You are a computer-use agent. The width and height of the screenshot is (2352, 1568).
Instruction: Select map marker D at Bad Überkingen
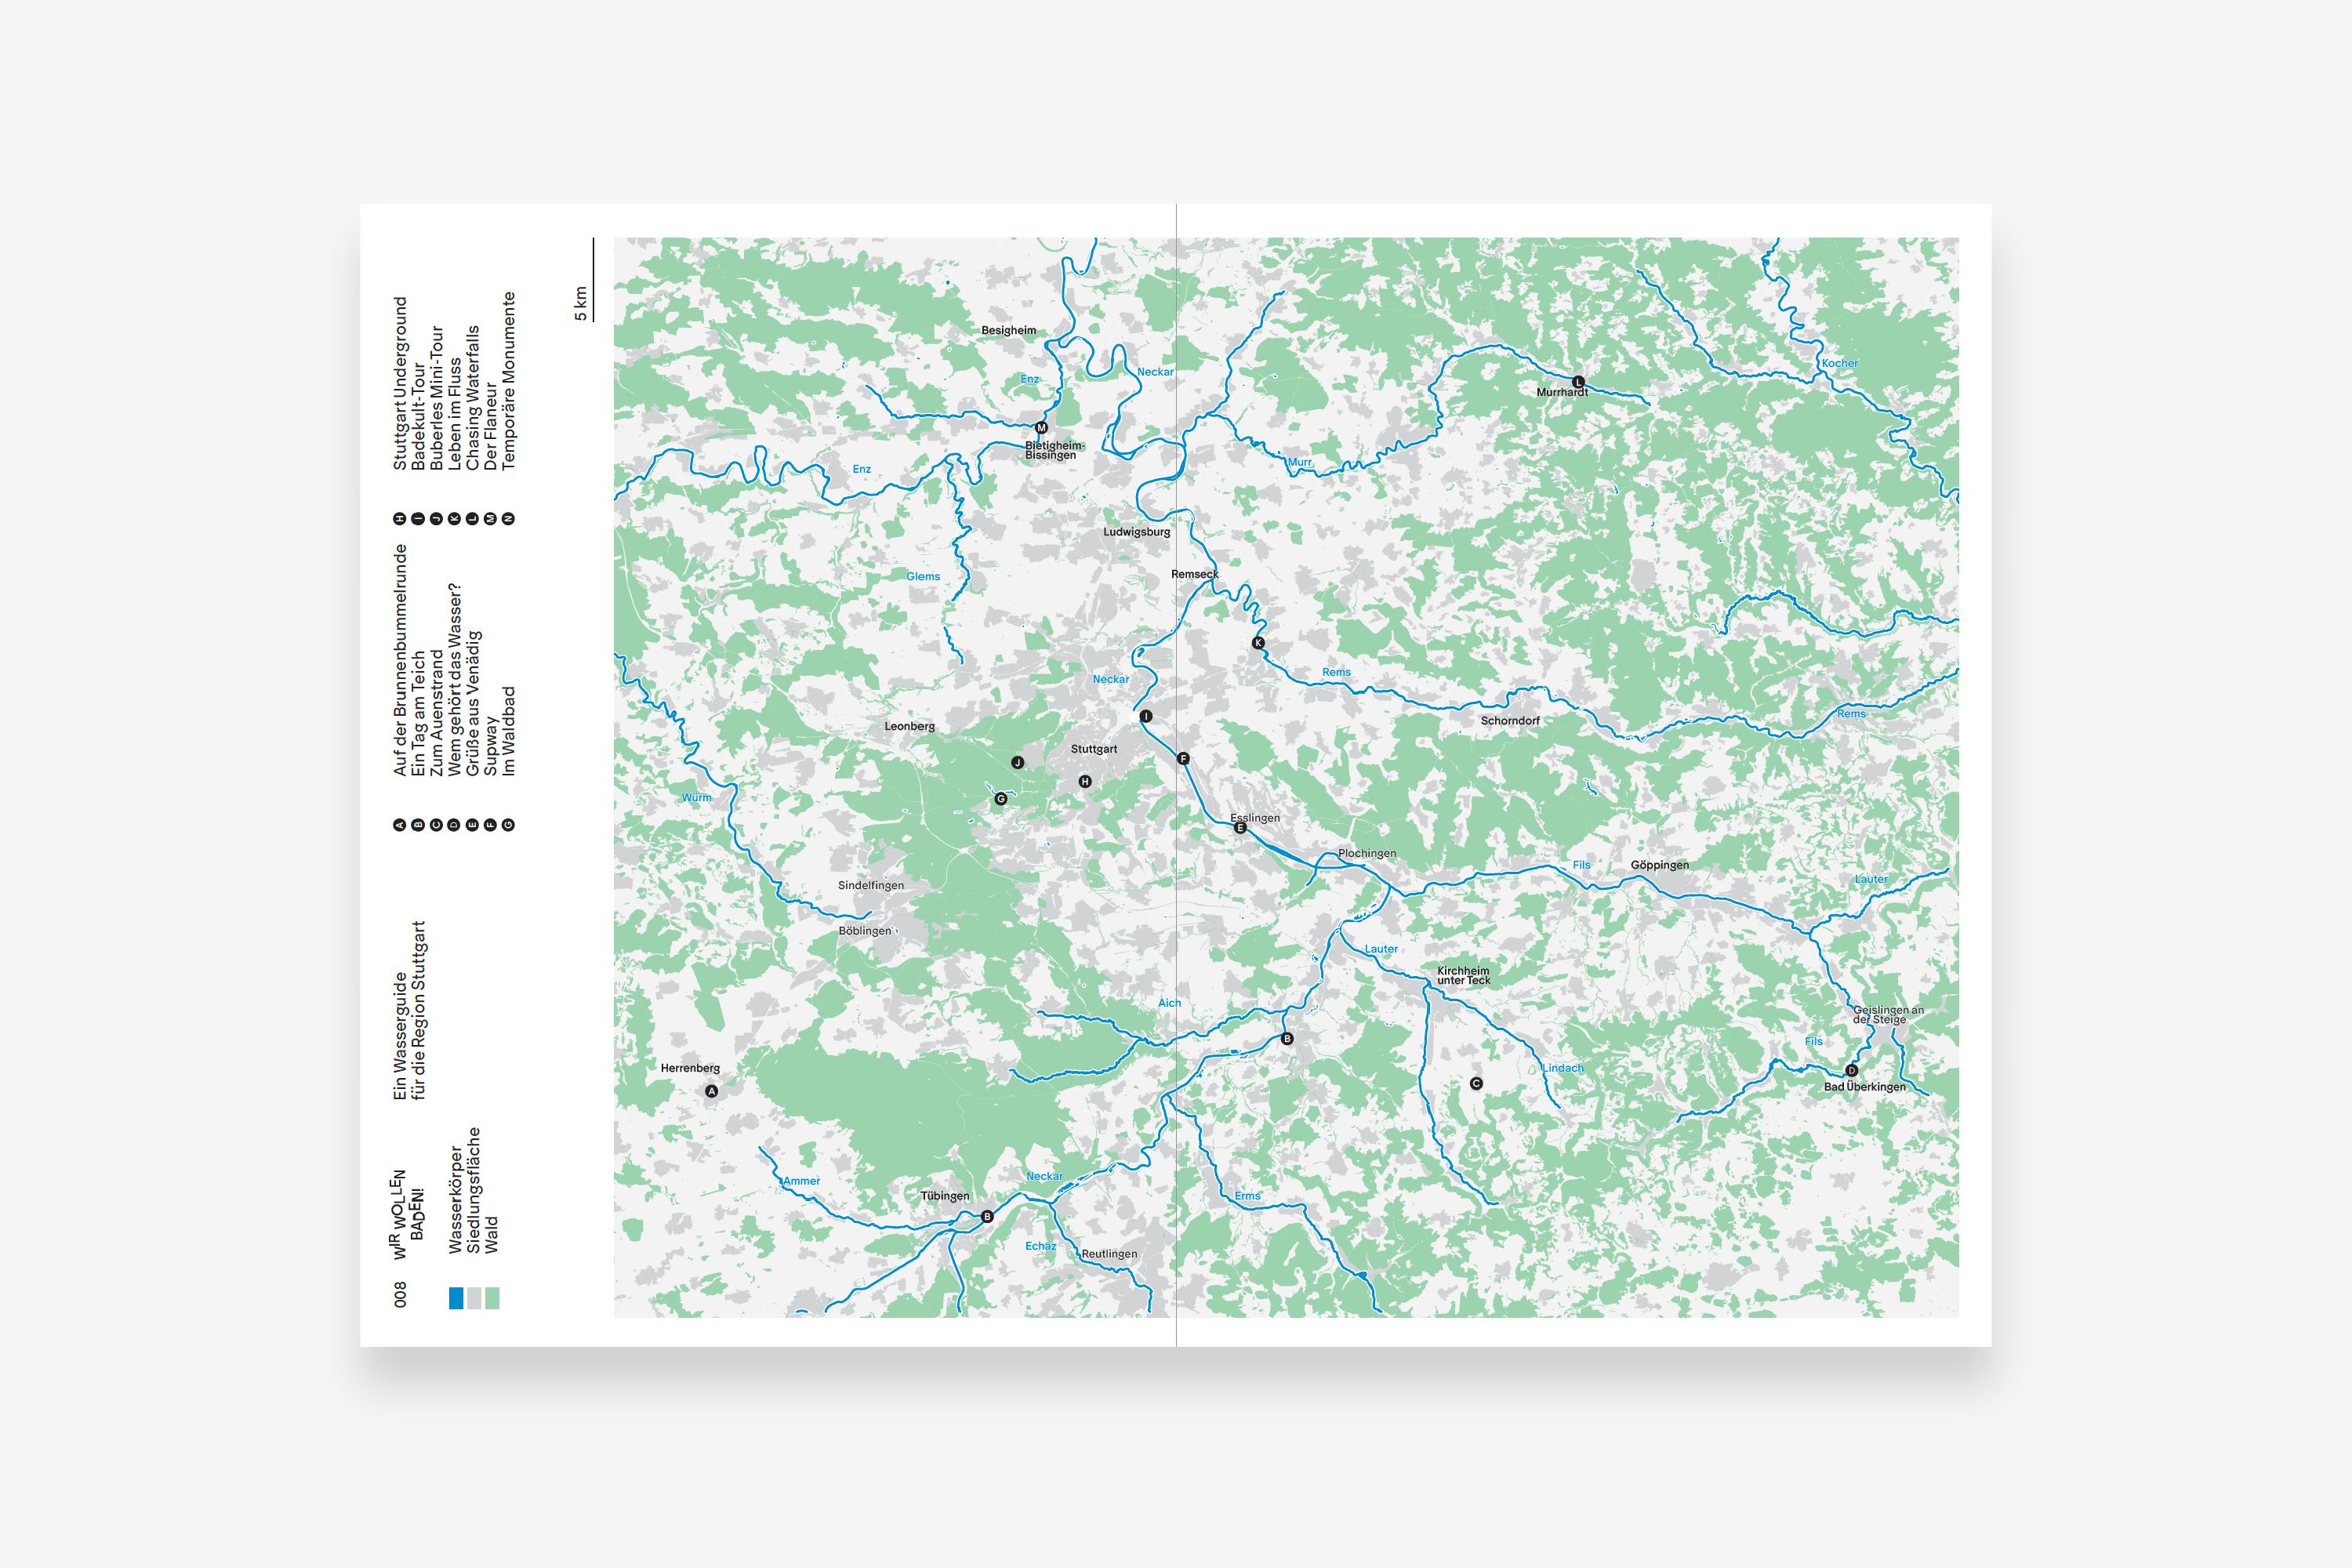[x=1851, y=1071]
